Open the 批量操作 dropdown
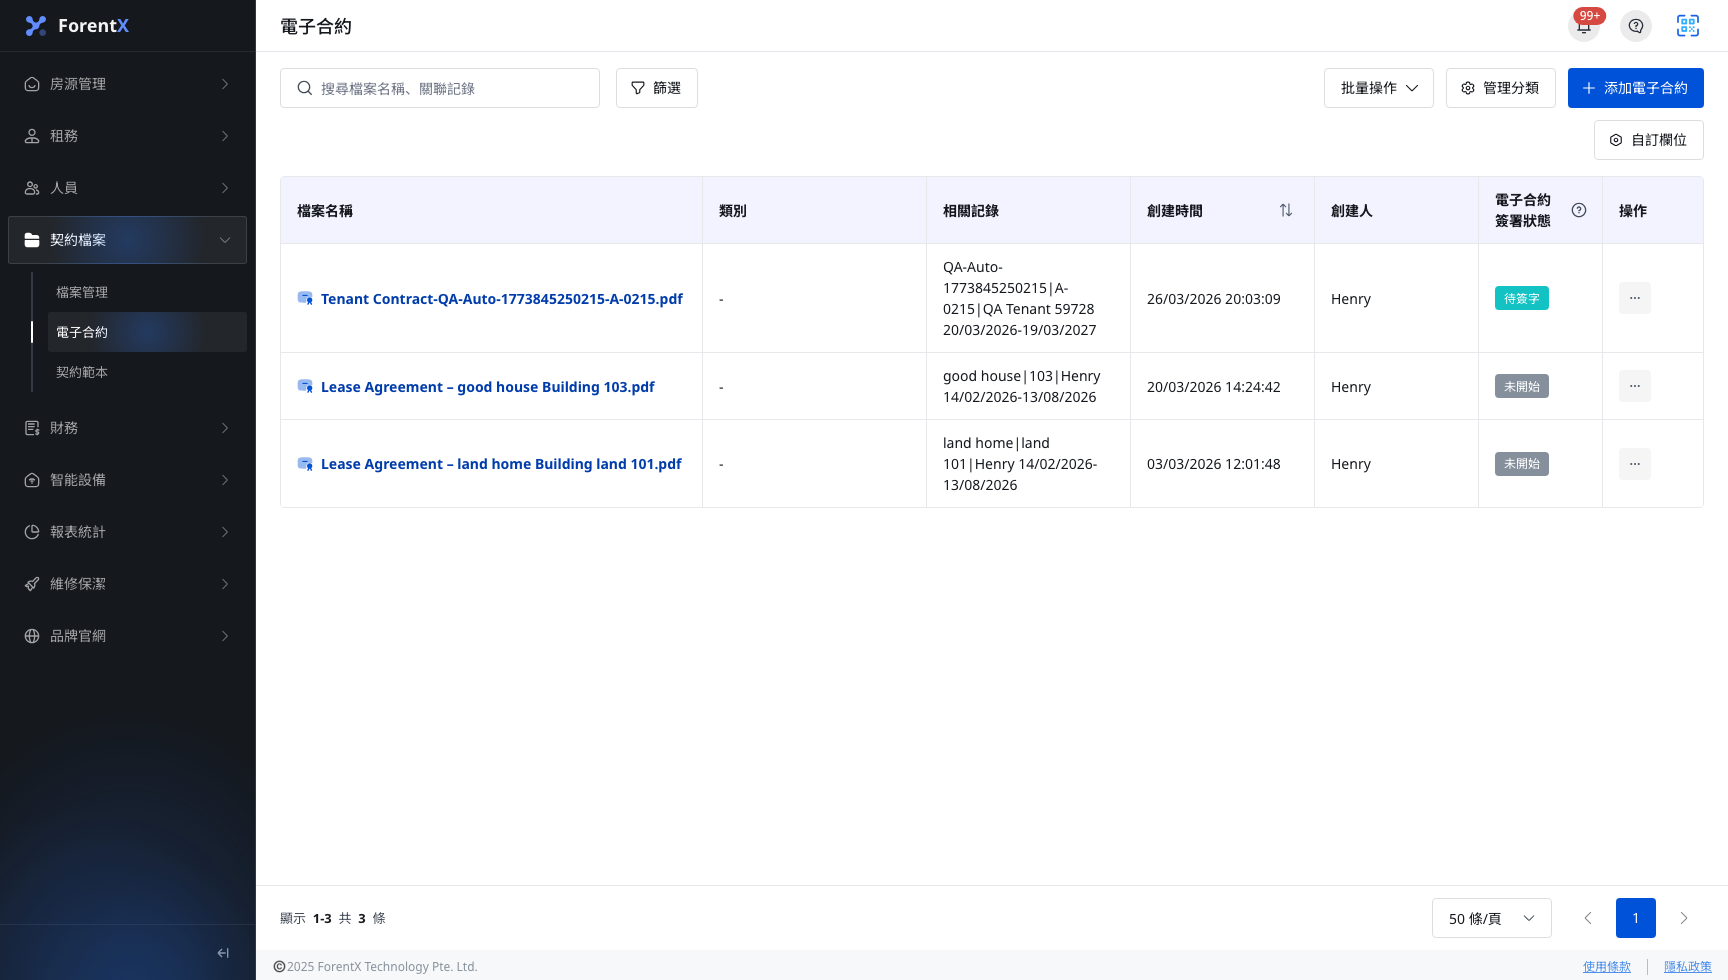This screenshot has width=1728, height=980. click(1379, 88)
